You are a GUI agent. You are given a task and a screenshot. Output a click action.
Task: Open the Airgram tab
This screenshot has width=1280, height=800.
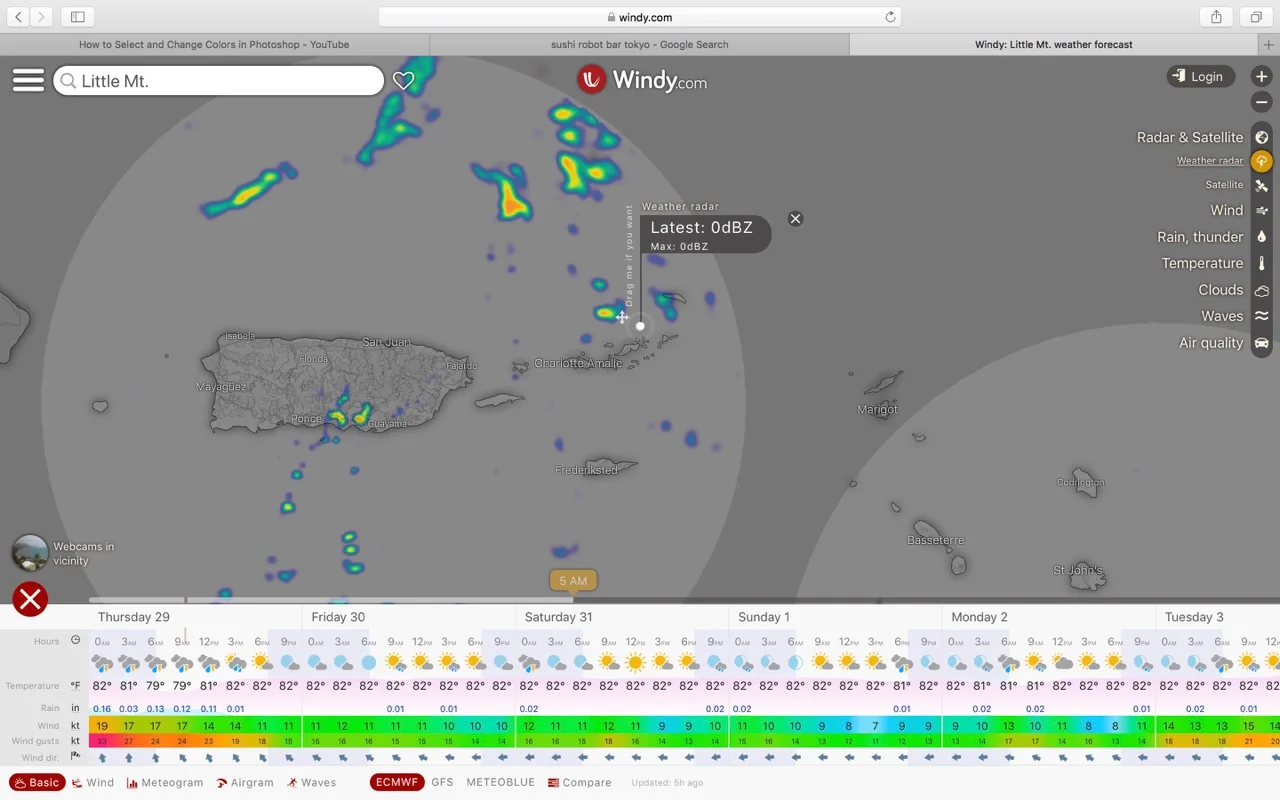(245, 783)
